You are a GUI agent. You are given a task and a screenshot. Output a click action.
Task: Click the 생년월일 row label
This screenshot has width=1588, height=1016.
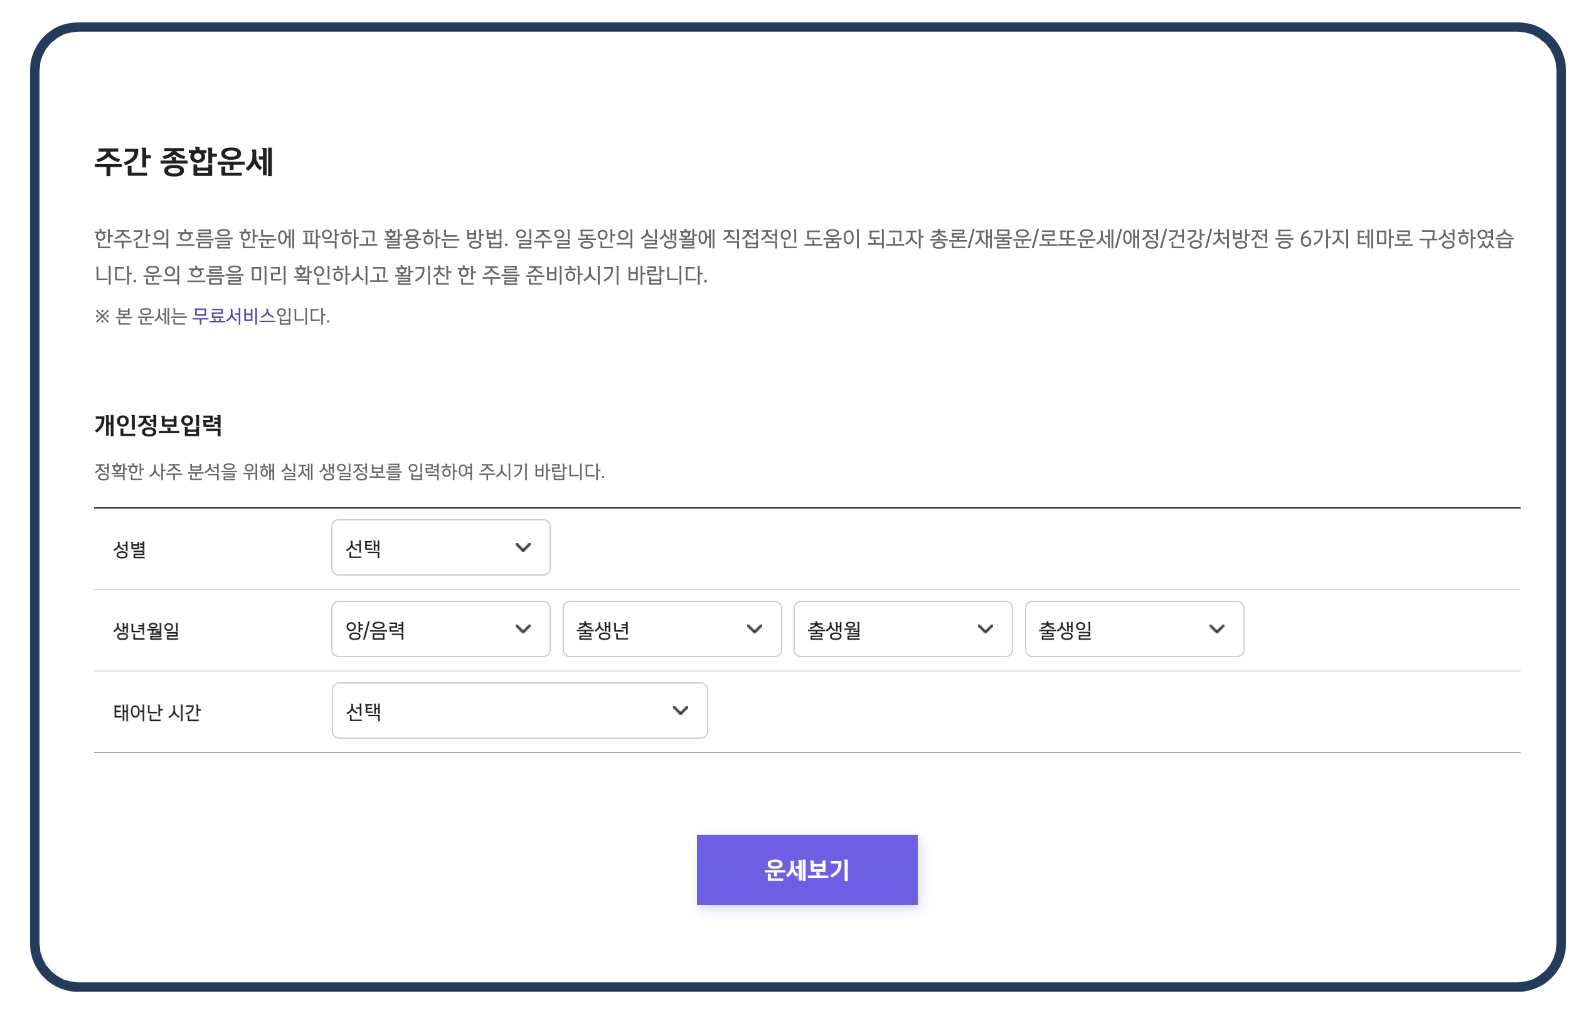pyautogui.click(x=145, y=629)
